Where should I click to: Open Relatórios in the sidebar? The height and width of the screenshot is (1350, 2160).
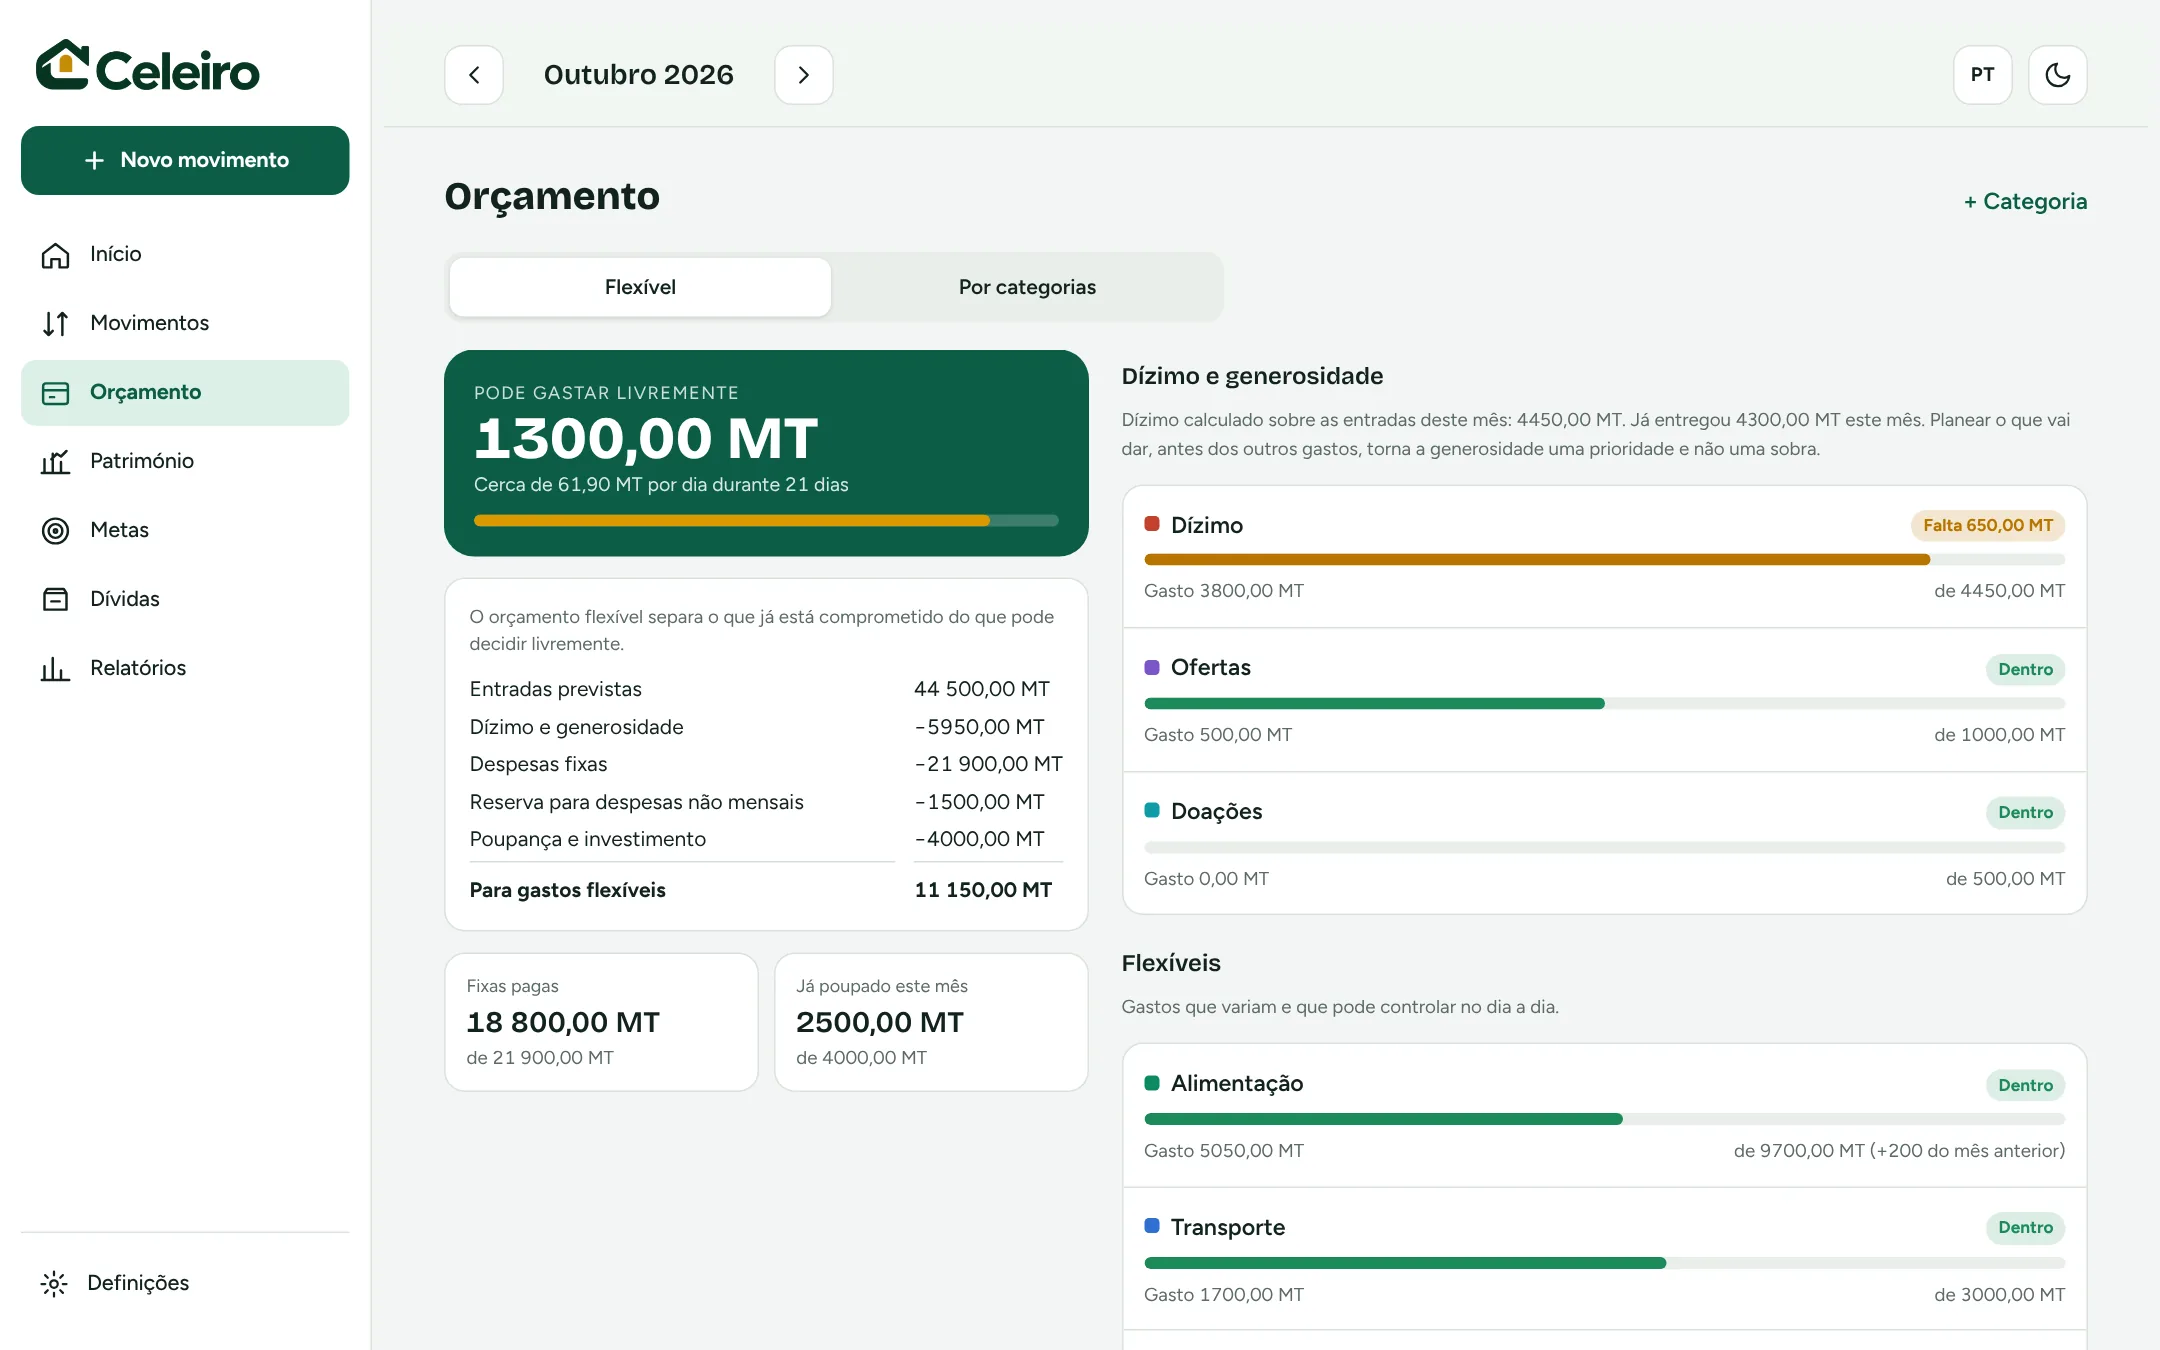tap(185, 669)
